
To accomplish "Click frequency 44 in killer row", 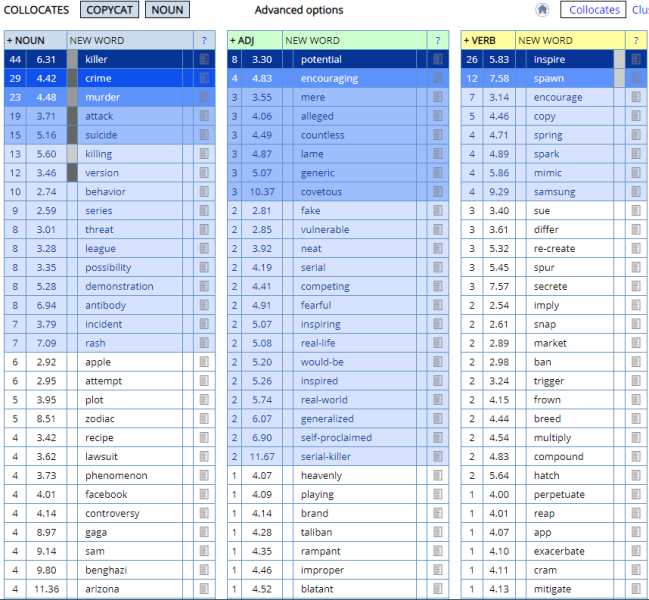I will pos(15,59).
